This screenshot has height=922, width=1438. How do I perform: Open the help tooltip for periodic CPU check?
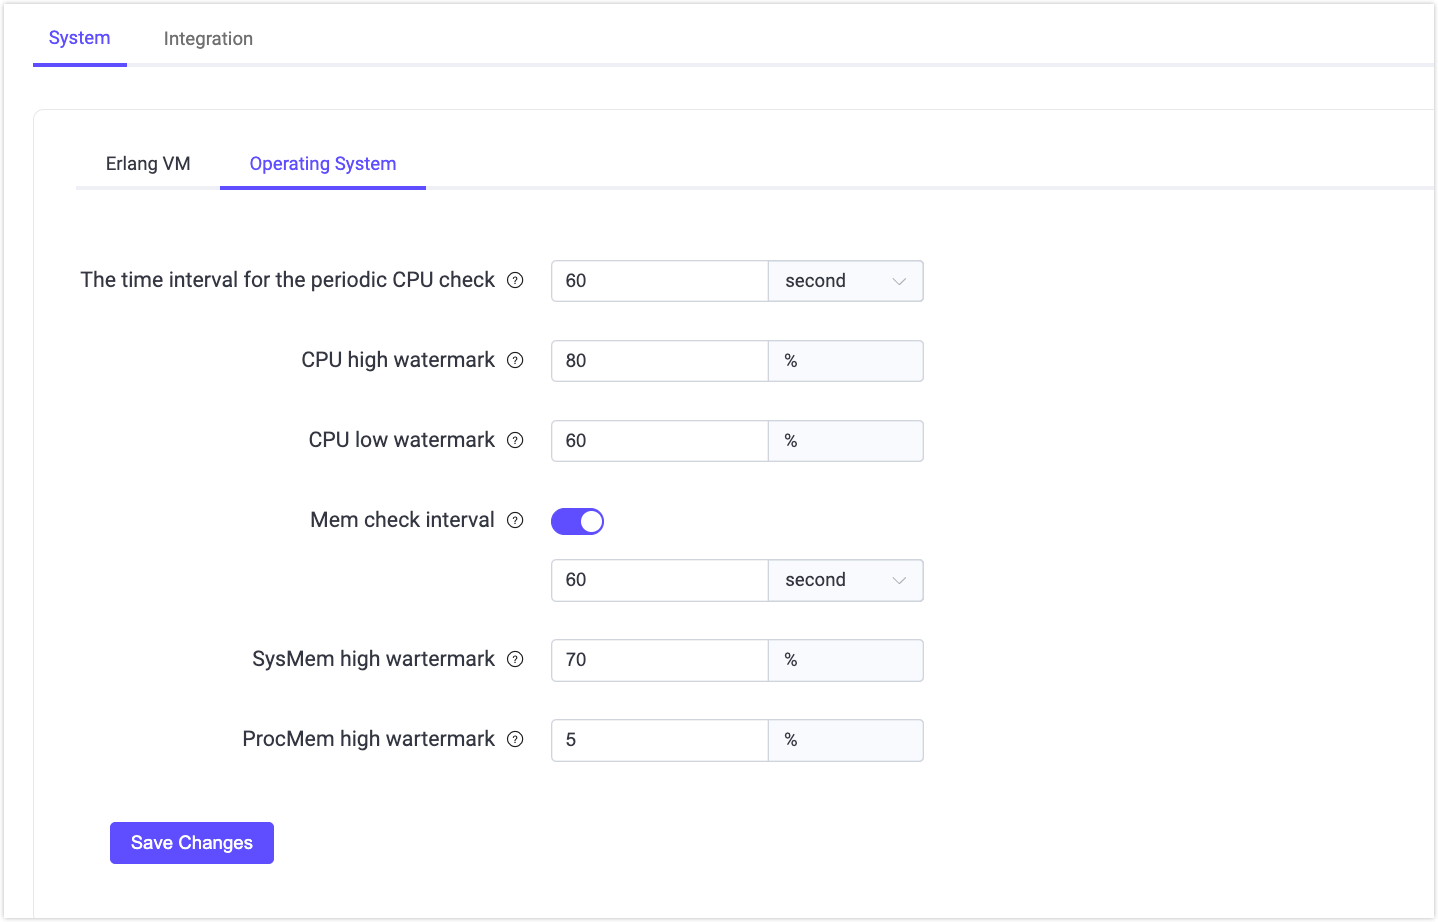pos(516,280)
